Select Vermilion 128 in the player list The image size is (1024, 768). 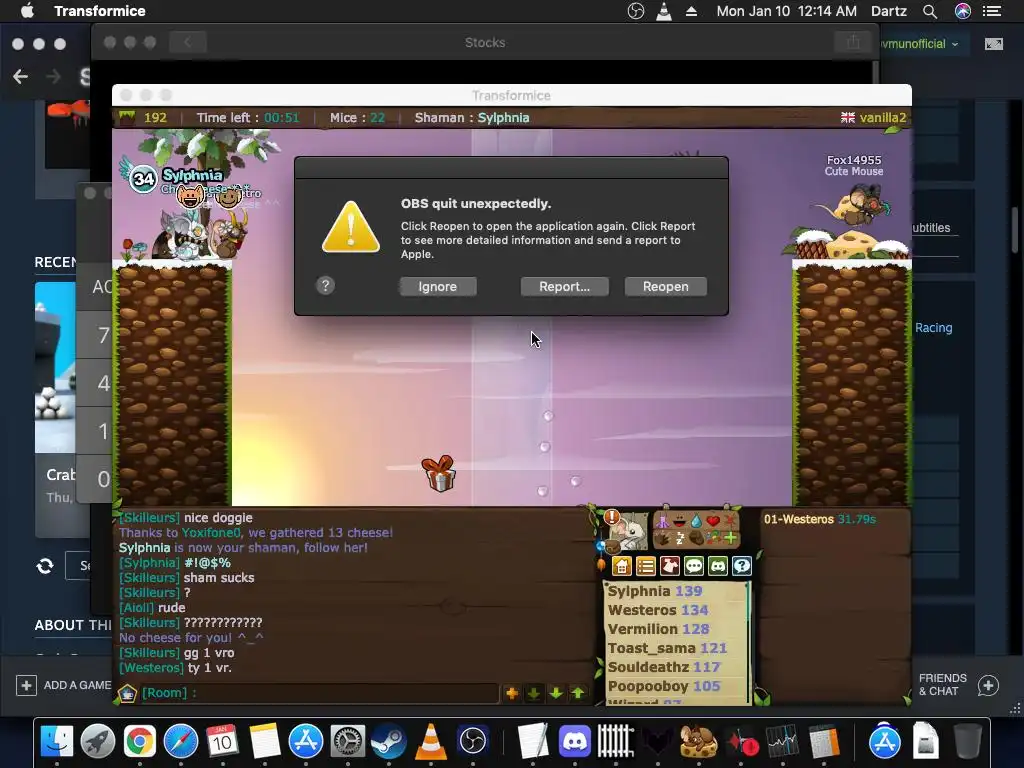click(x=658, y=629)
